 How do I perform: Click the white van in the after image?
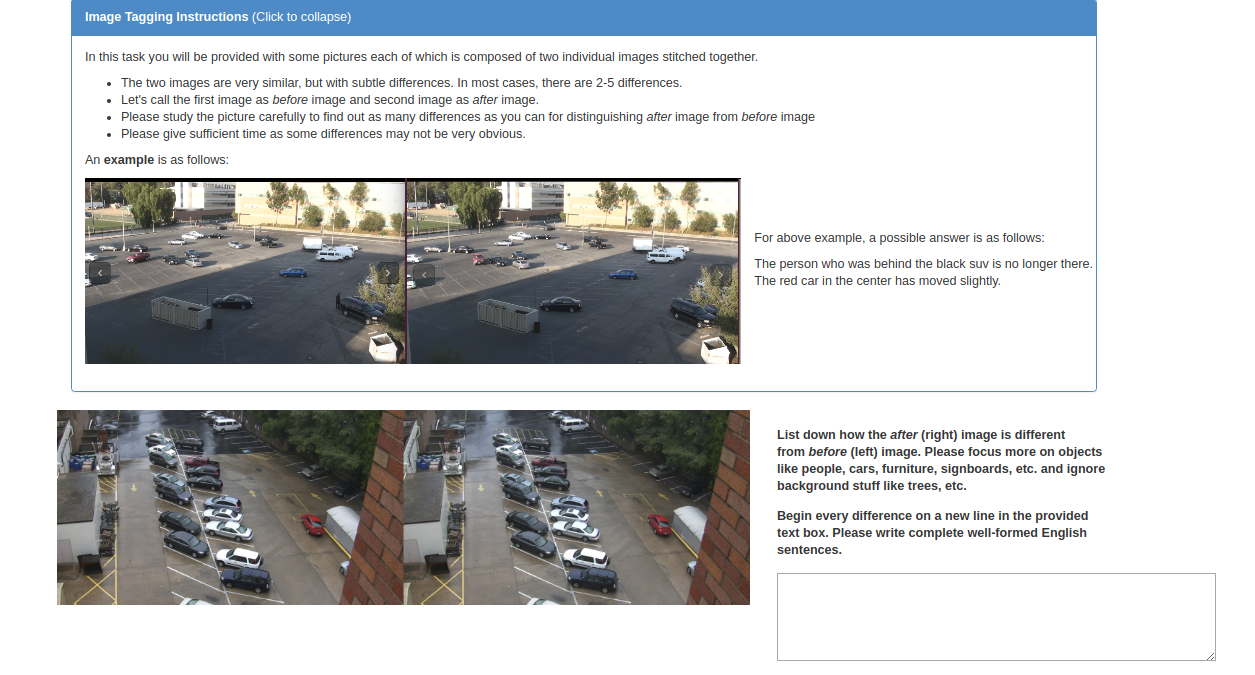(x=573, y=423)
